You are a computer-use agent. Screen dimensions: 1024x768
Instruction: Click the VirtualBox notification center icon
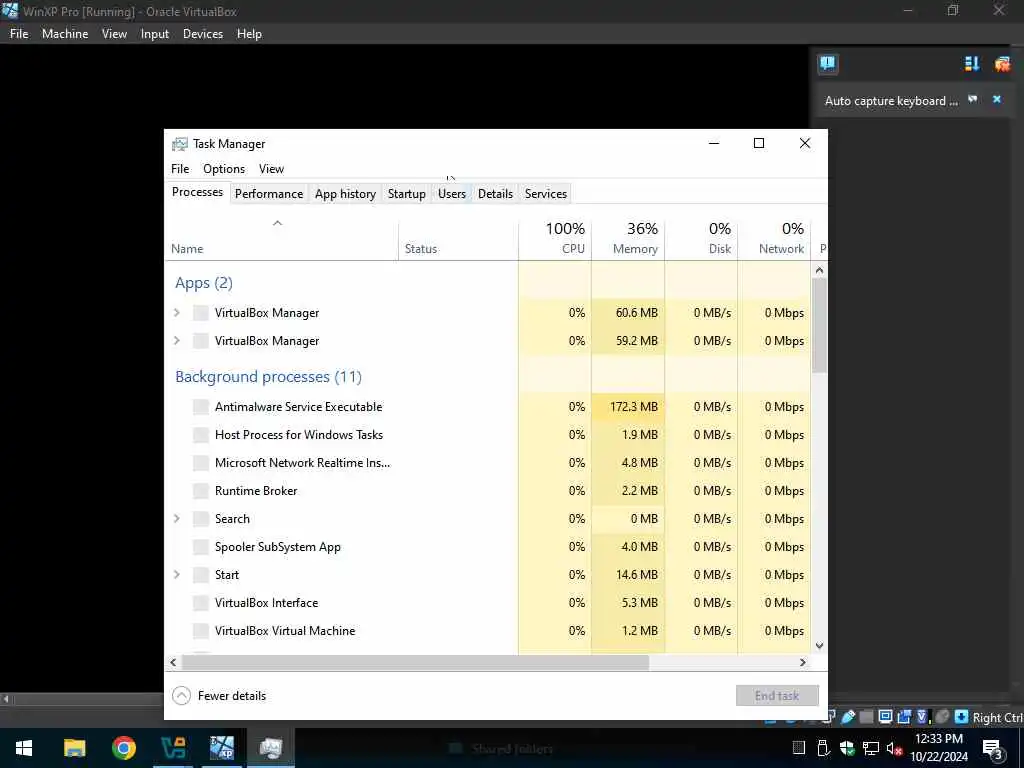[x=827, y=63]
